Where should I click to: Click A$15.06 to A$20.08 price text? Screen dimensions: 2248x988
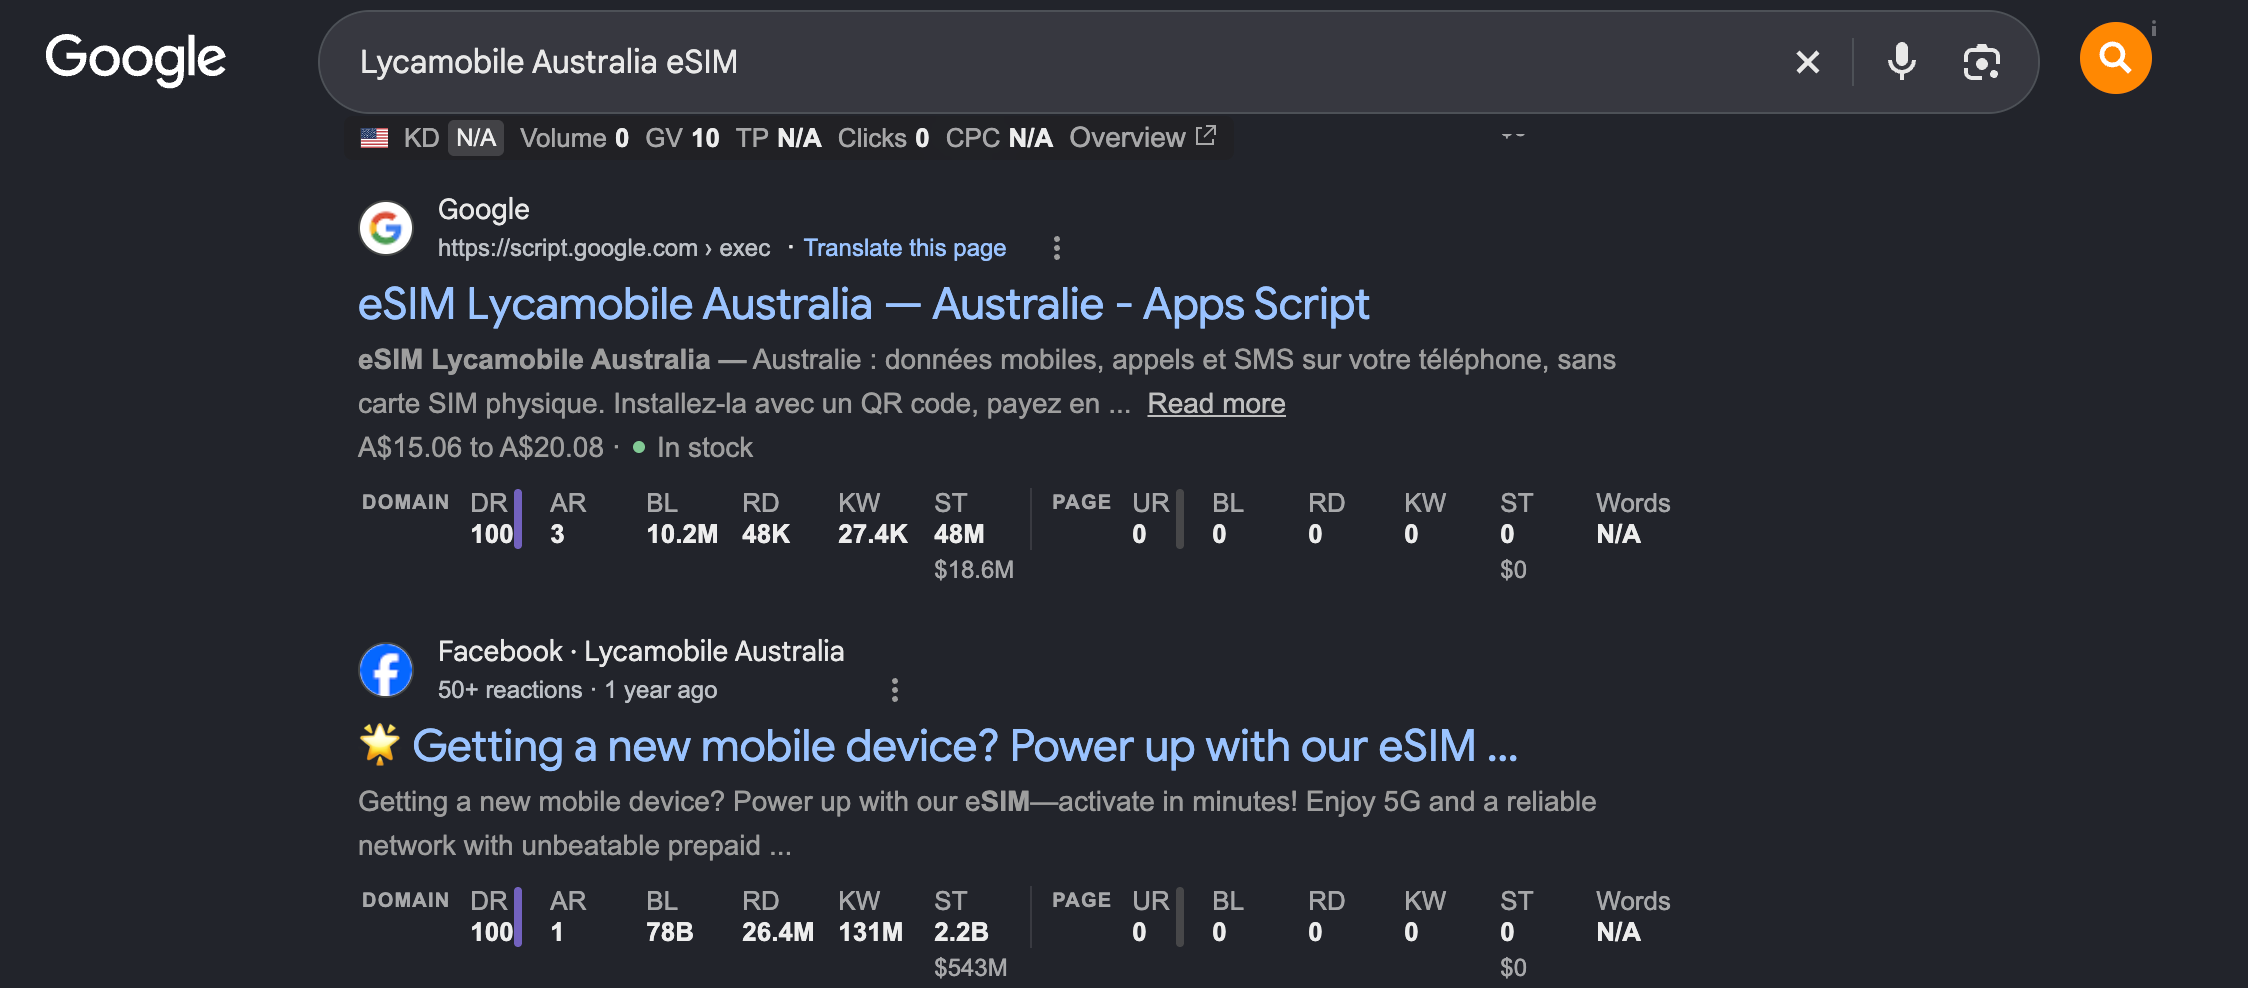click(481, 447)
